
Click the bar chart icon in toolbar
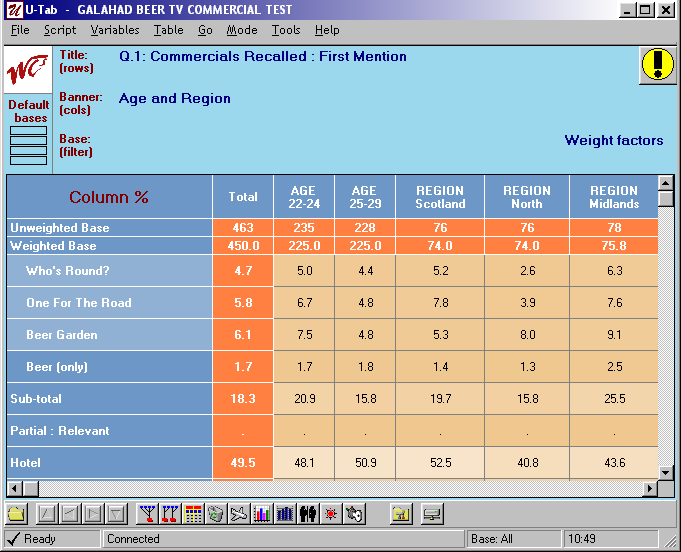(263, 514)
